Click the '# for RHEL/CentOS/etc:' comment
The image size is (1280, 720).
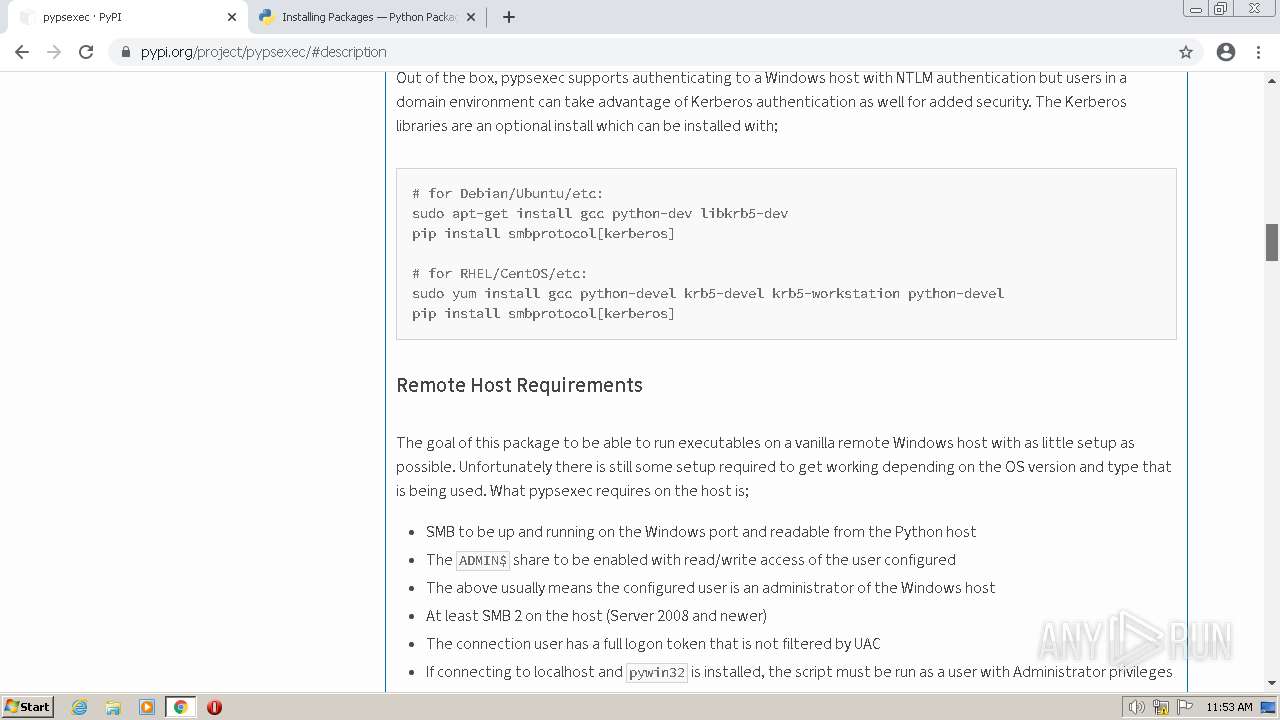tap(500, 273)
